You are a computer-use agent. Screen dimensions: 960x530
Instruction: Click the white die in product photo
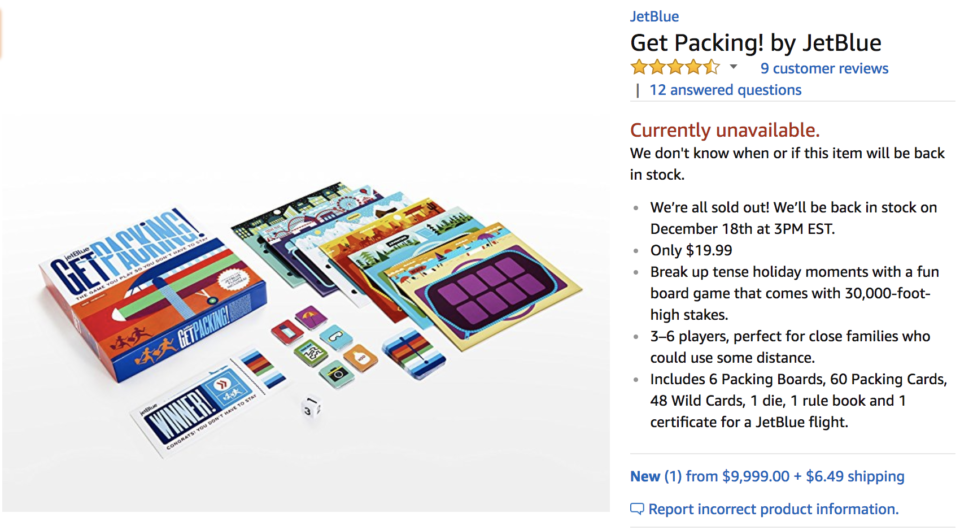(311, 407)
